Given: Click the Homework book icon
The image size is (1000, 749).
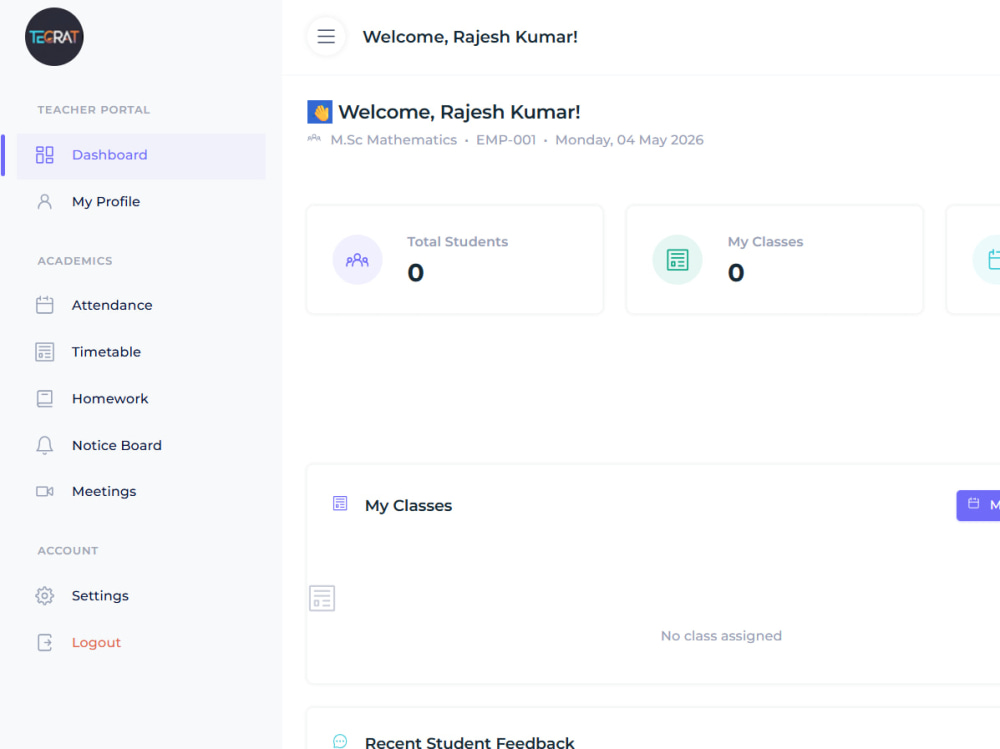Looking at the screenshot, I should click(x=45, y=399).
